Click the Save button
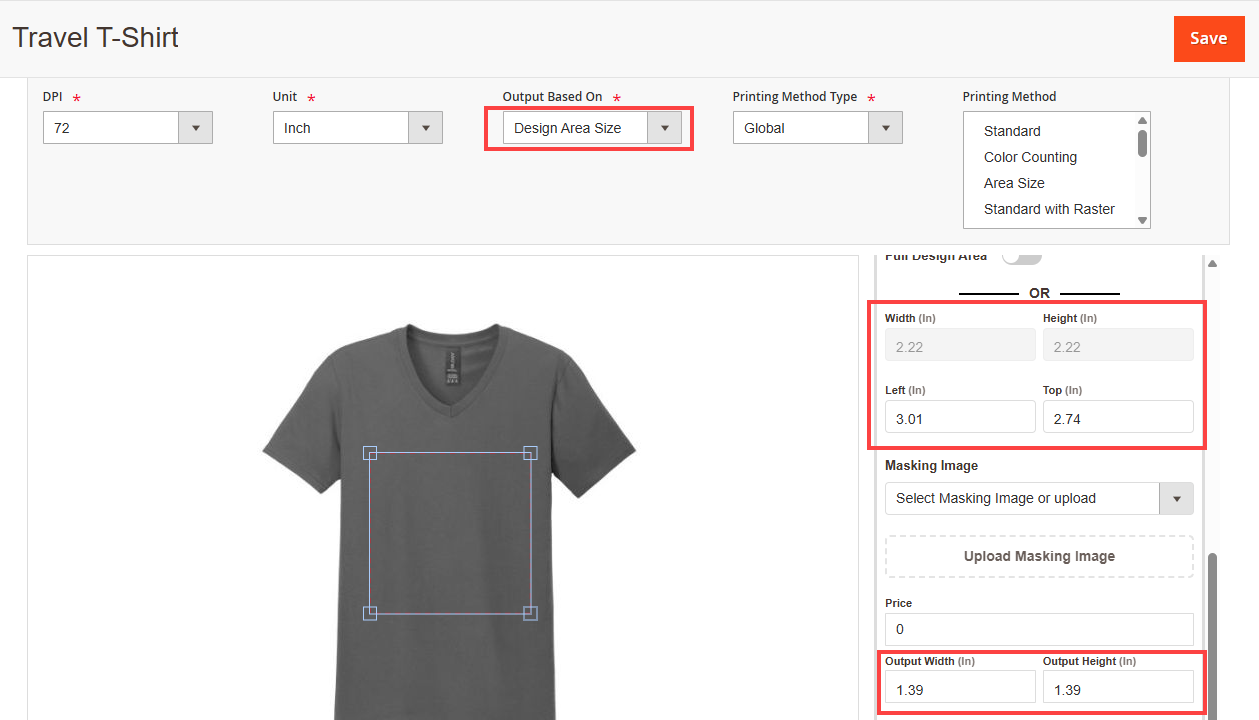The image size is (1259, 720). click(1208, 39)
